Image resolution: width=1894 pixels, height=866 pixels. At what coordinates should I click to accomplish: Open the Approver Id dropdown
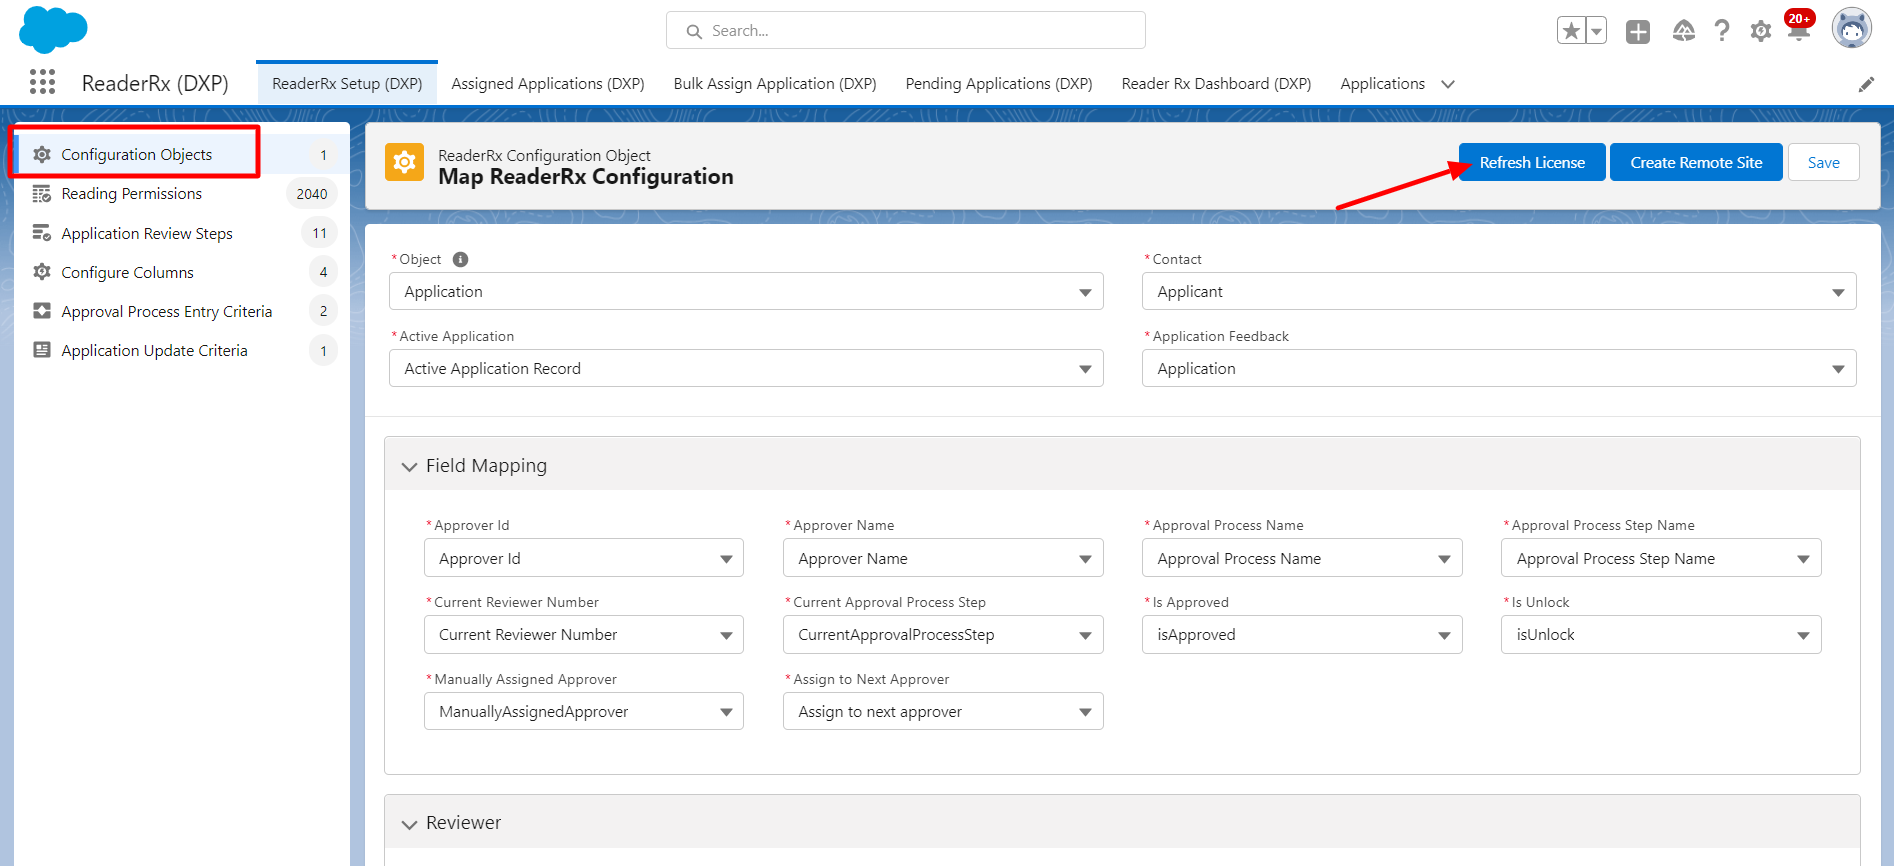click(x=583, y=558)
